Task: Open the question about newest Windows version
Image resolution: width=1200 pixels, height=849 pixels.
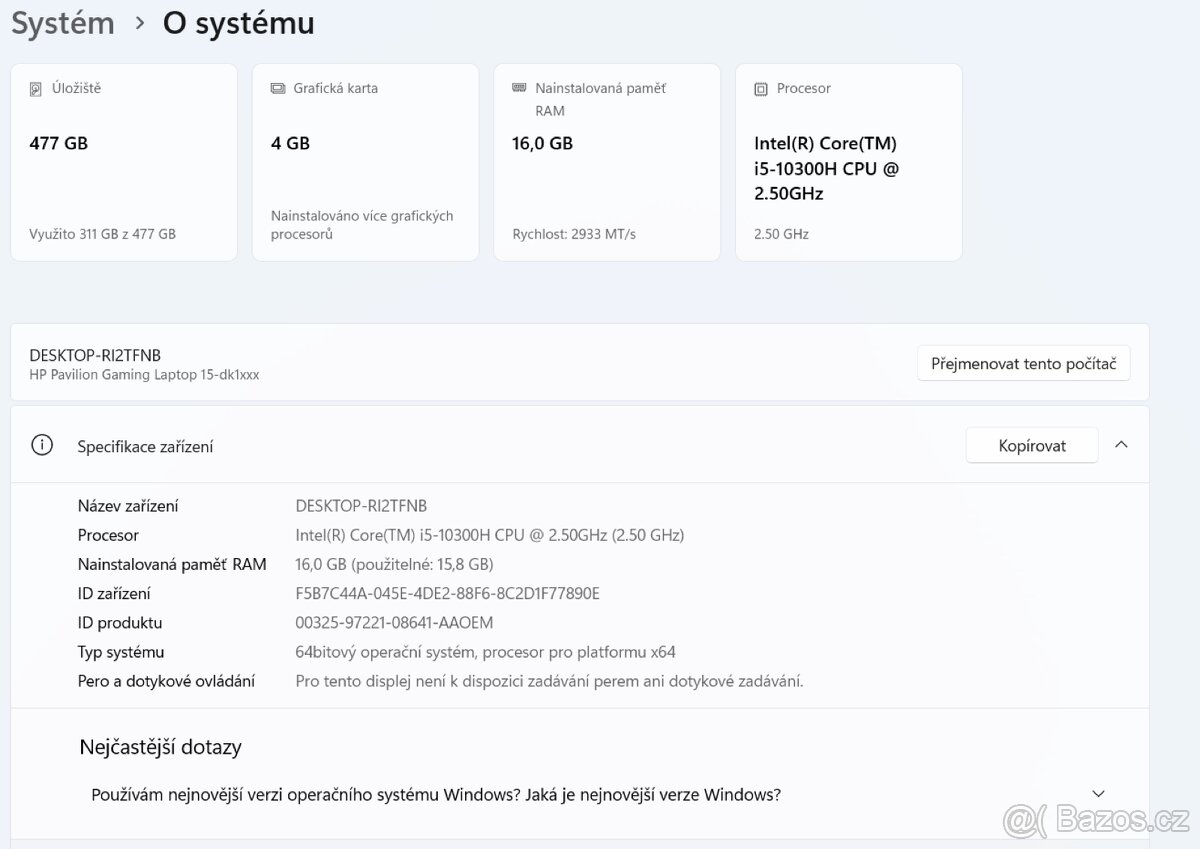Action: coord(436,795)
